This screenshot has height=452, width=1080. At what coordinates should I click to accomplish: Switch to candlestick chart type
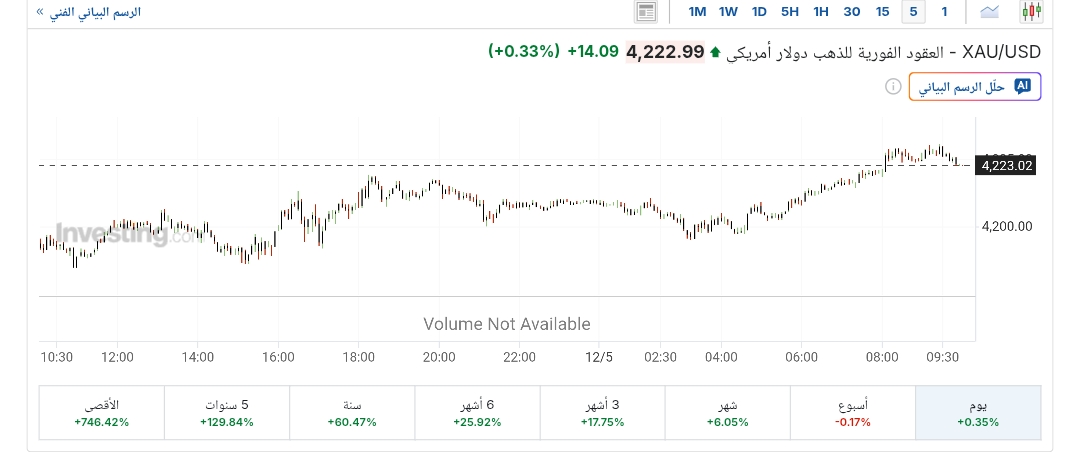pyautogui.click(x=1032, y=12)
